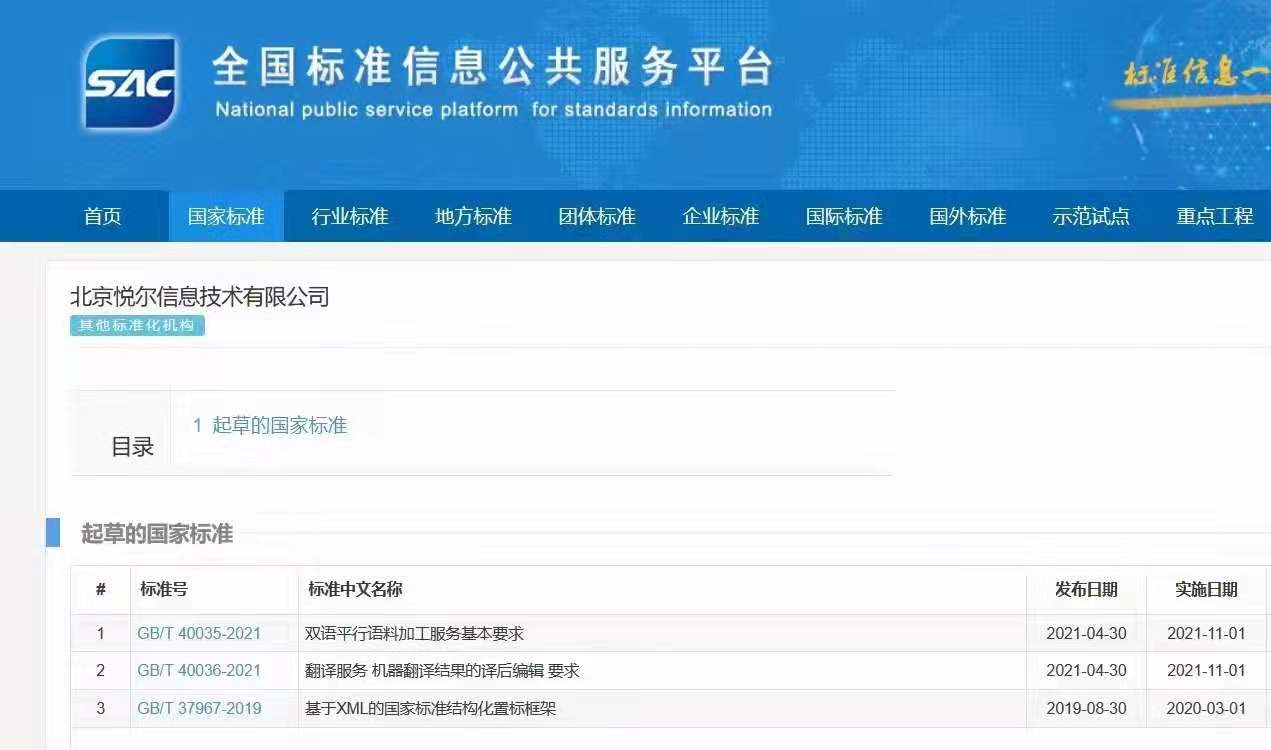Navigate to the 国外标准 tab

coord(965,216)
